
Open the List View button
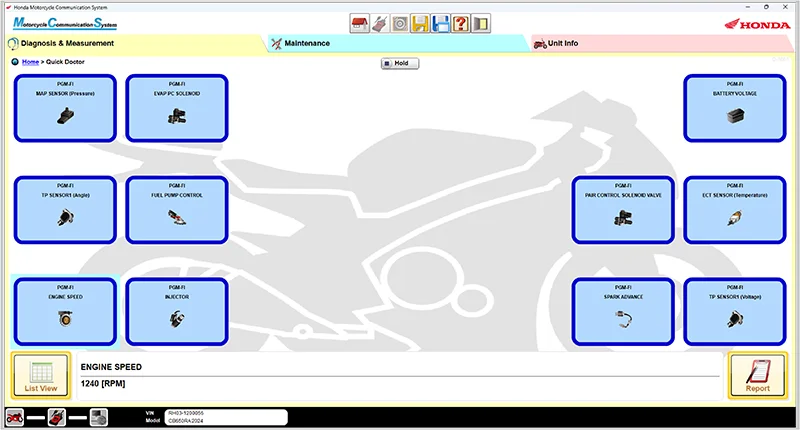click(x=41, y=375)
